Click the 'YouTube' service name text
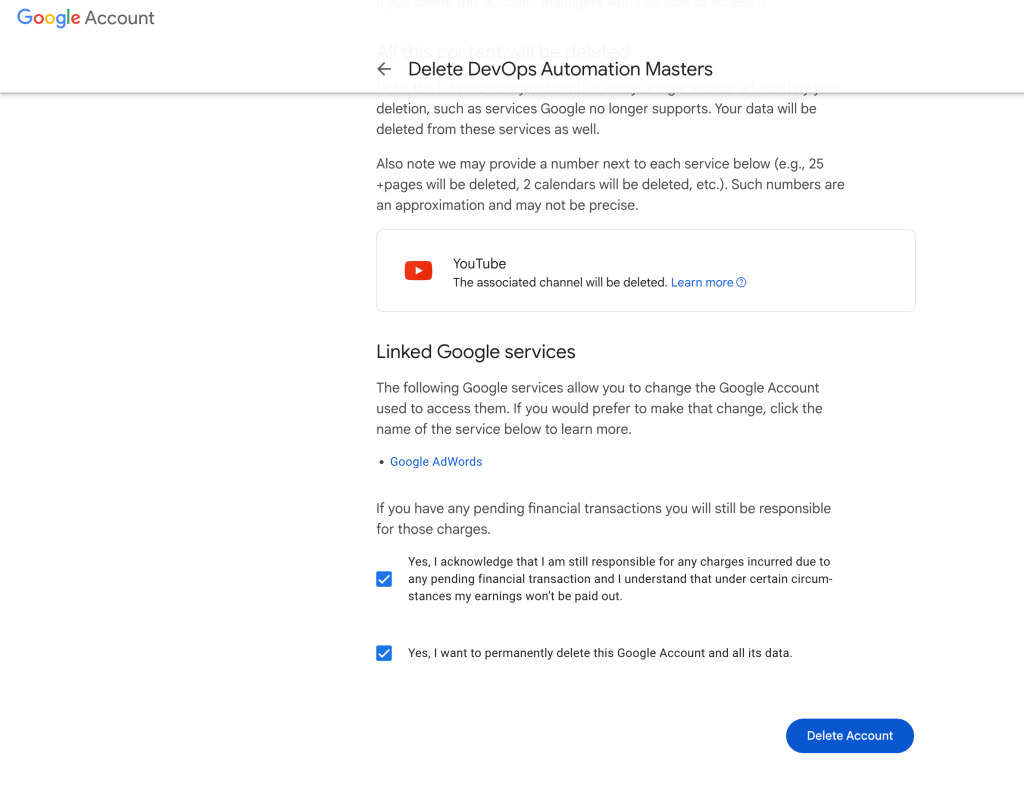This screenshot has width=1024, height=785. [479, 264]
